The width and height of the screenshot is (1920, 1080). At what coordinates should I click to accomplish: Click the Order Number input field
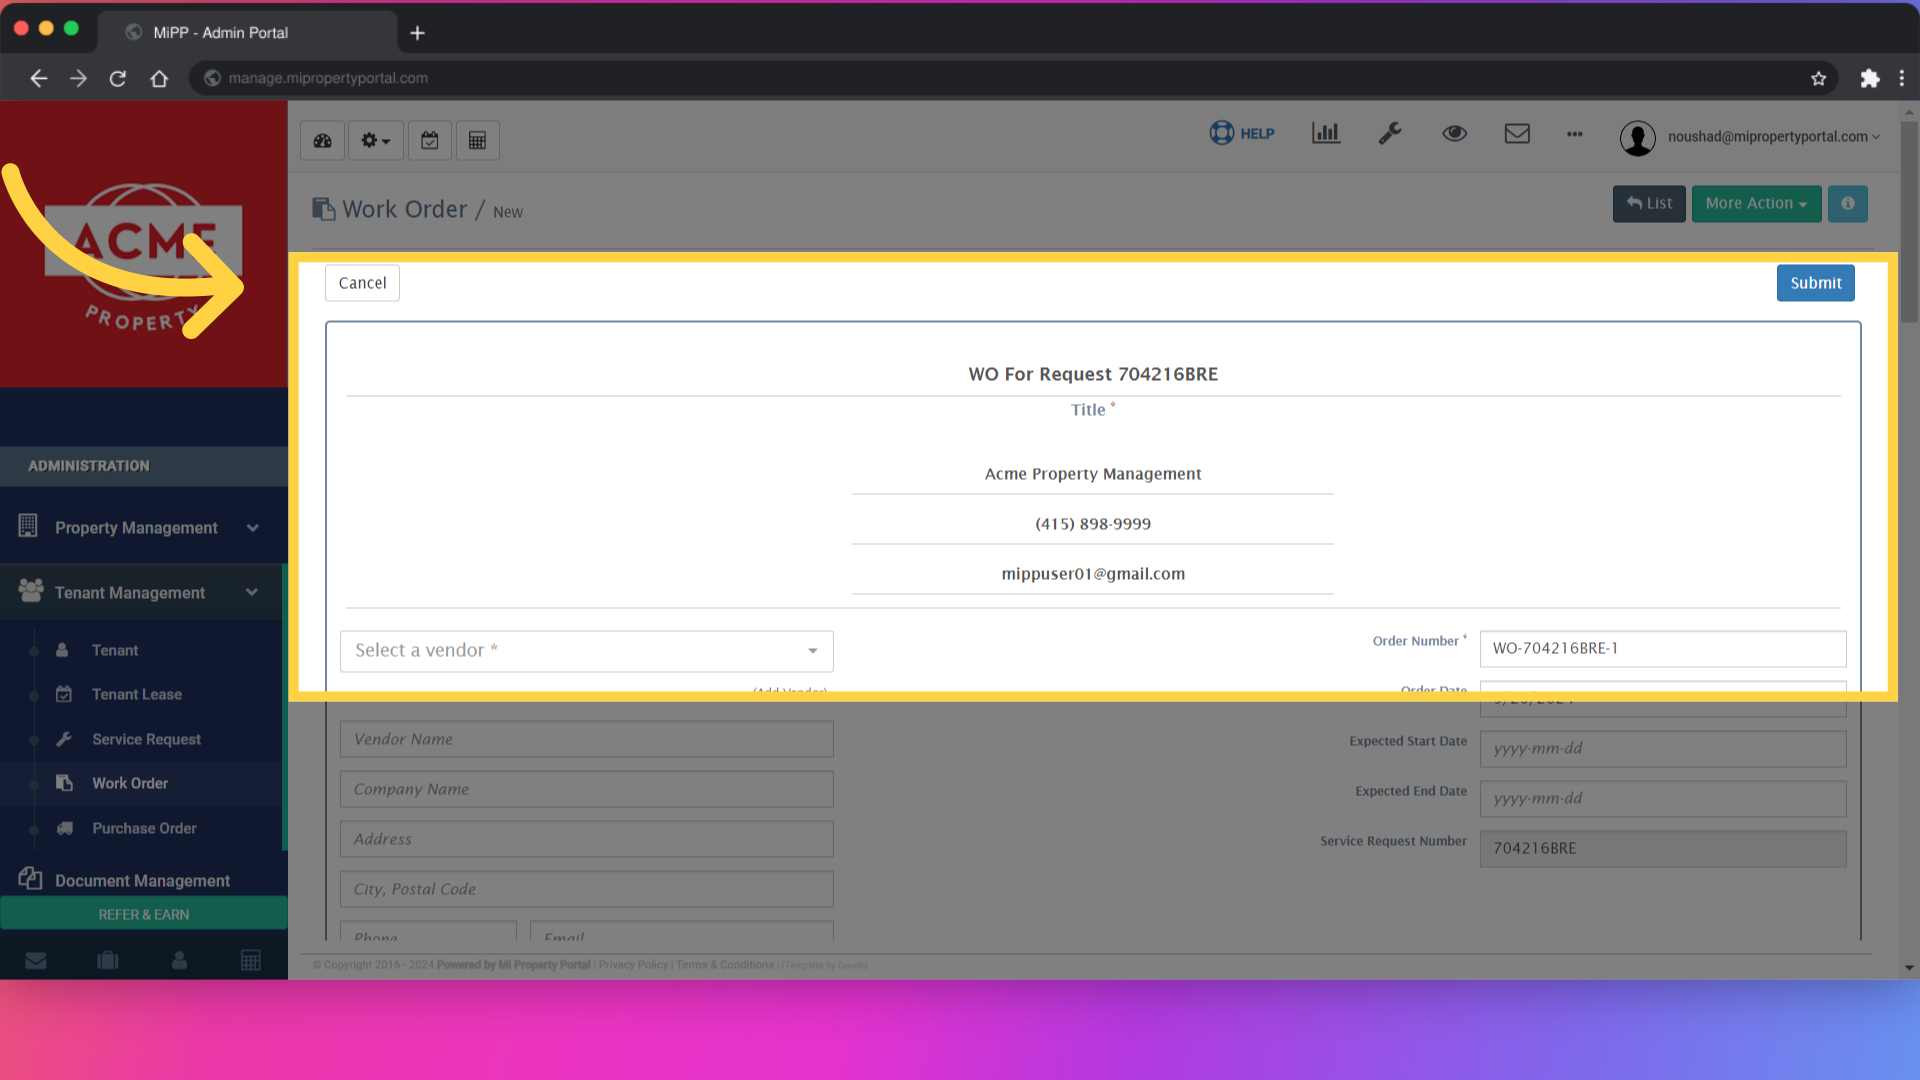click(1662, 648)
